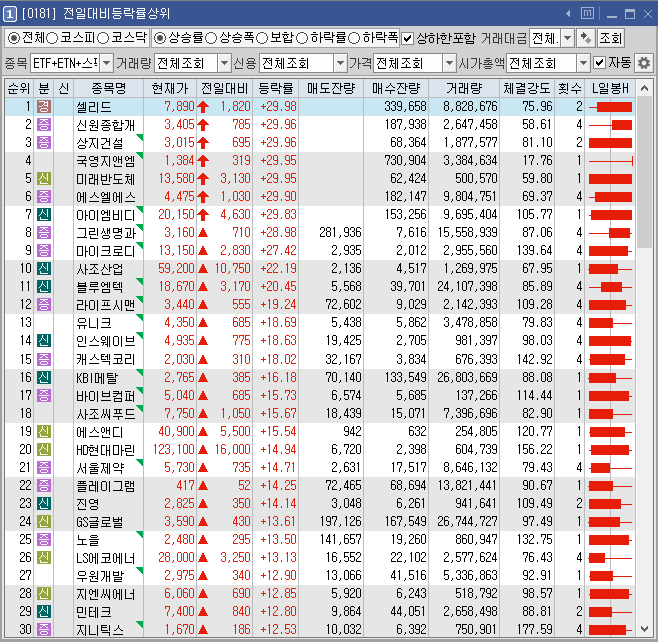The height and width of the screenshot is (642, 658).
Task: Sort by the 현재가 column header
Action: coord(170,88)
